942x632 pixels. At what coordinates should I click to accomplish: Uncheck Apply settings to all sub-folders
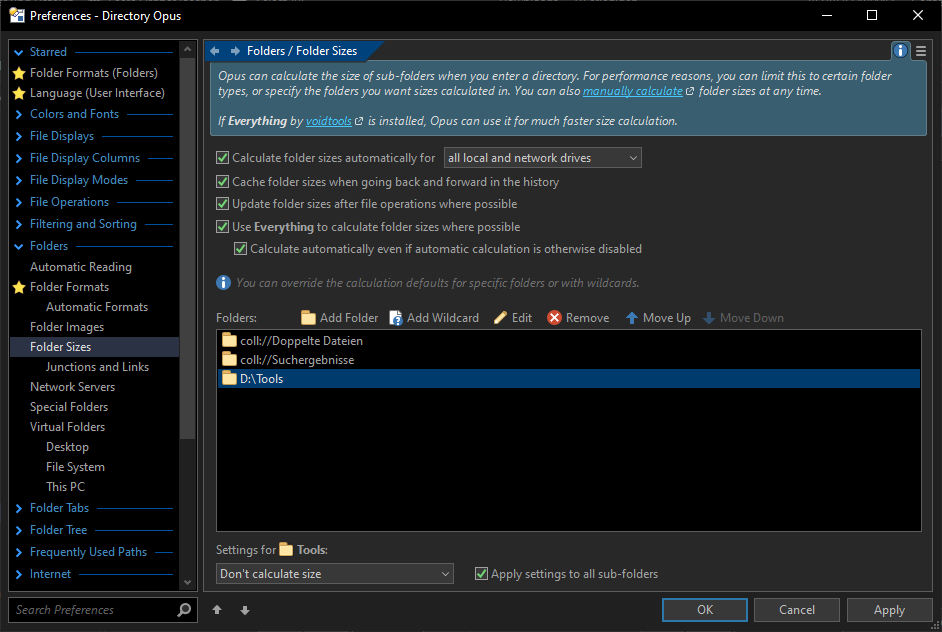[x=482, y=574]
